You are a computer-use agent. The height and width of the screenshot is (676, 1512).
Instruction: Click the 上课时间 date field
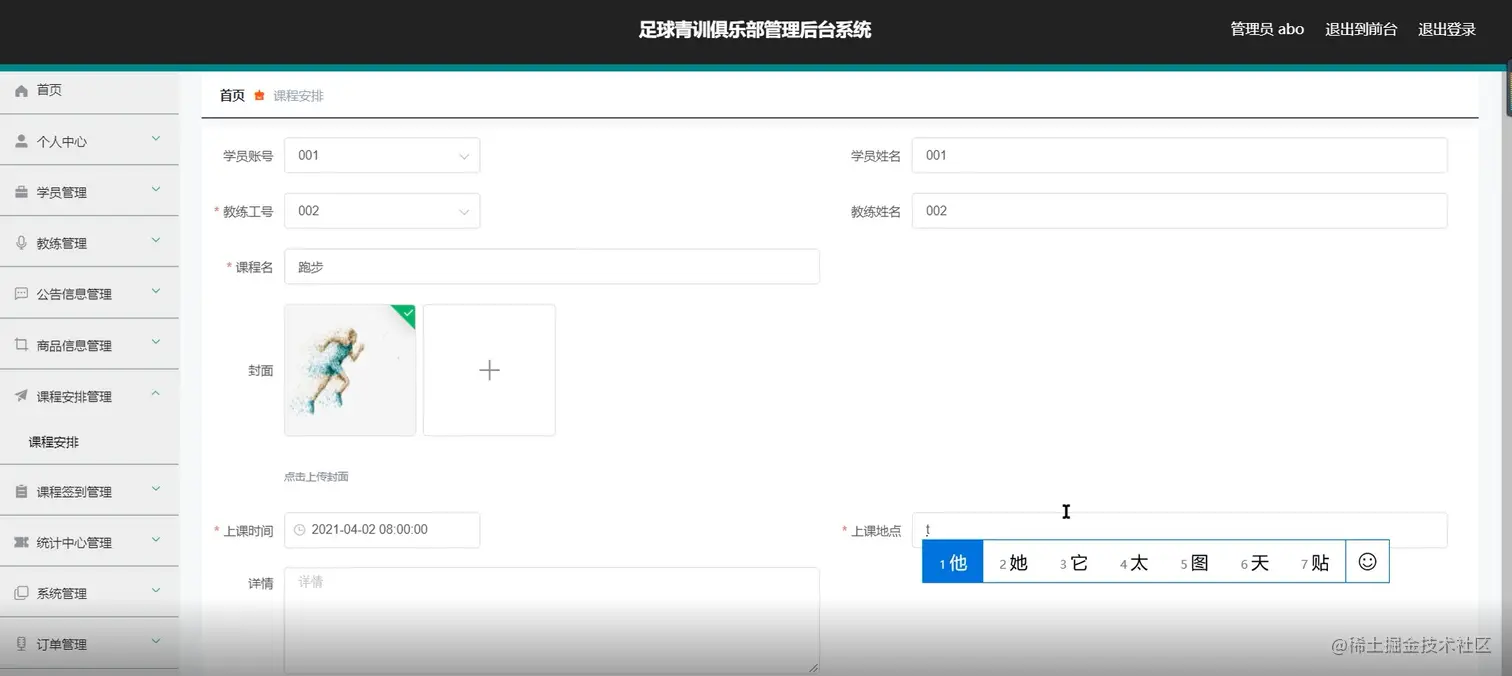click(x=382, y=530)
